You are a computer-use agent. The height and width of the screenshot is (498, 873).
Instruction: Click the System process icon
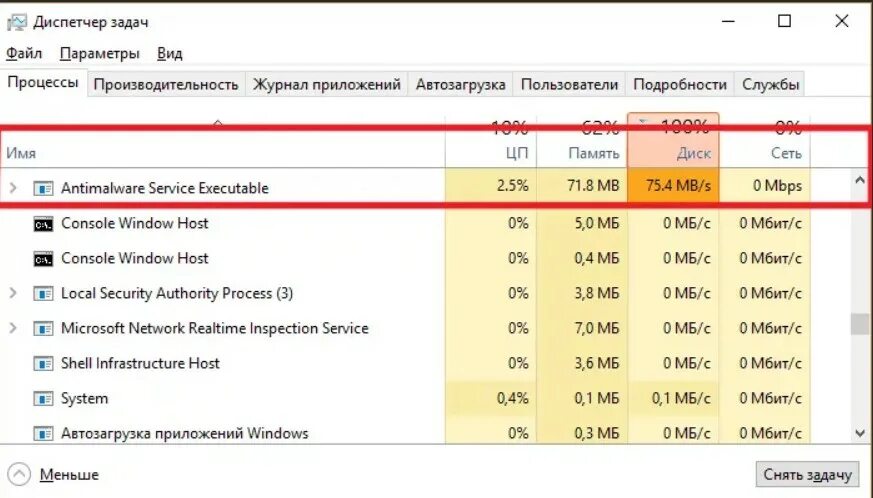43,399
